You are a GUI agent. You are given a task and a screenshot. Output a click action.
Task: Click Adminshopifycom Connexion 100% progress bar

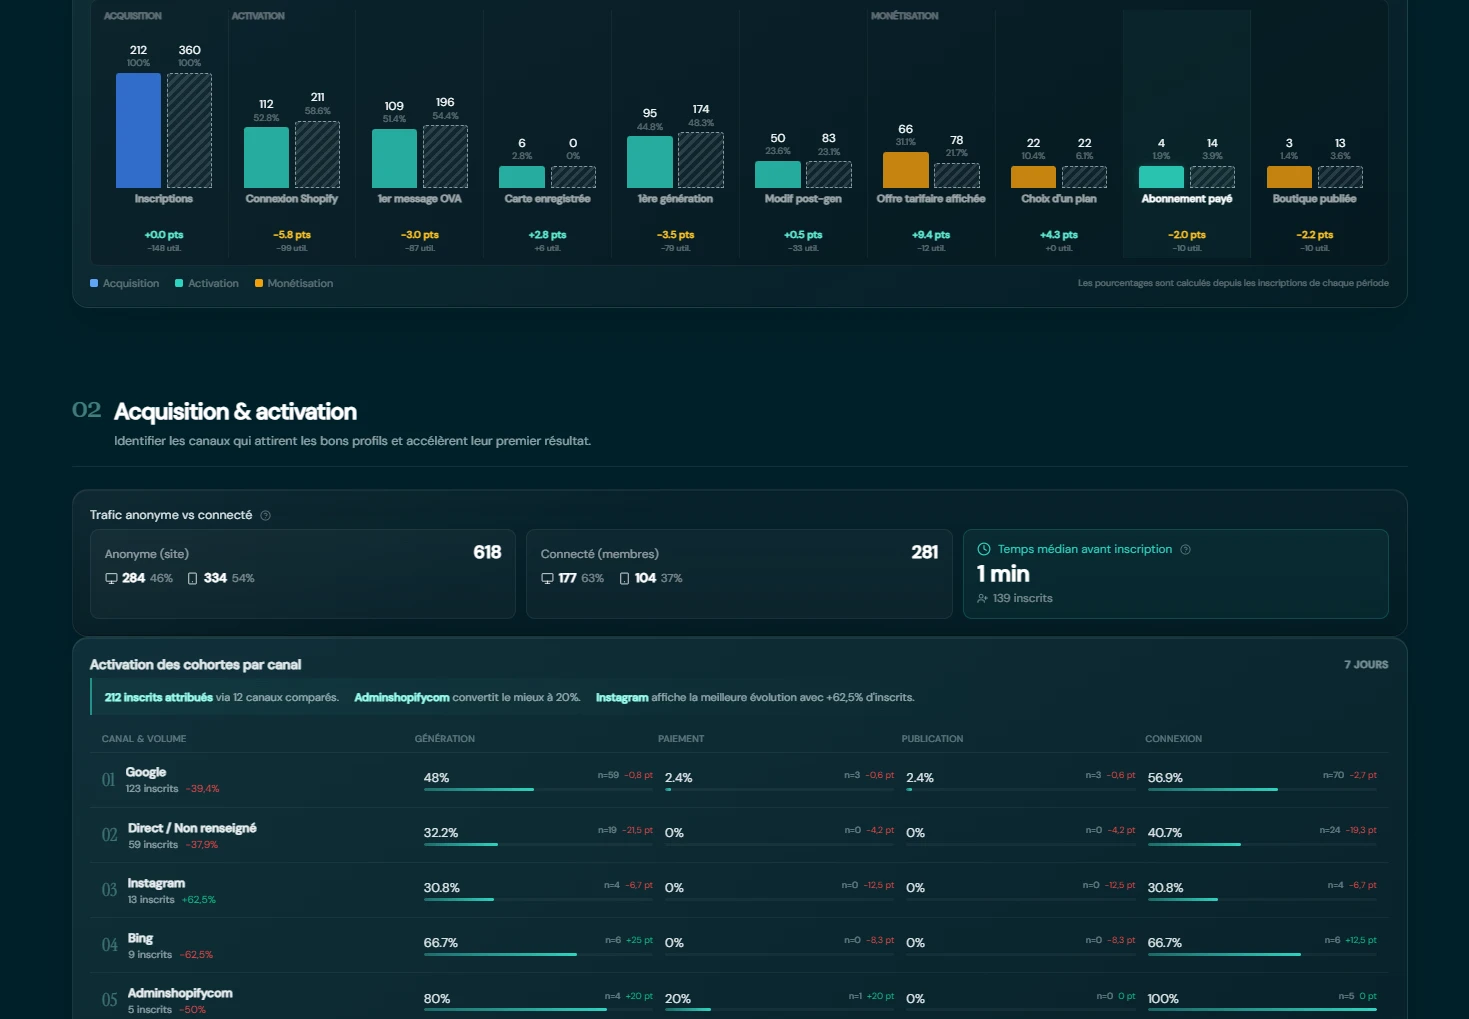(1262, 1010)
